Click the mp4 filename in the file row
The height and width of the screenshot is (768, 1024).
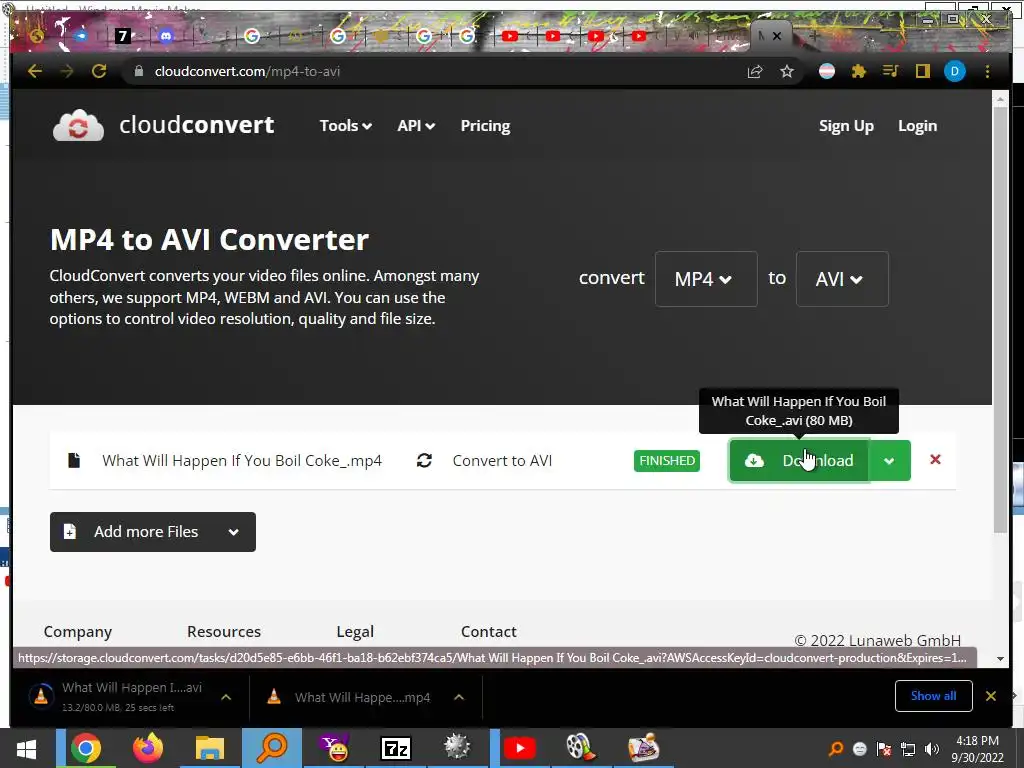point(242,460)
